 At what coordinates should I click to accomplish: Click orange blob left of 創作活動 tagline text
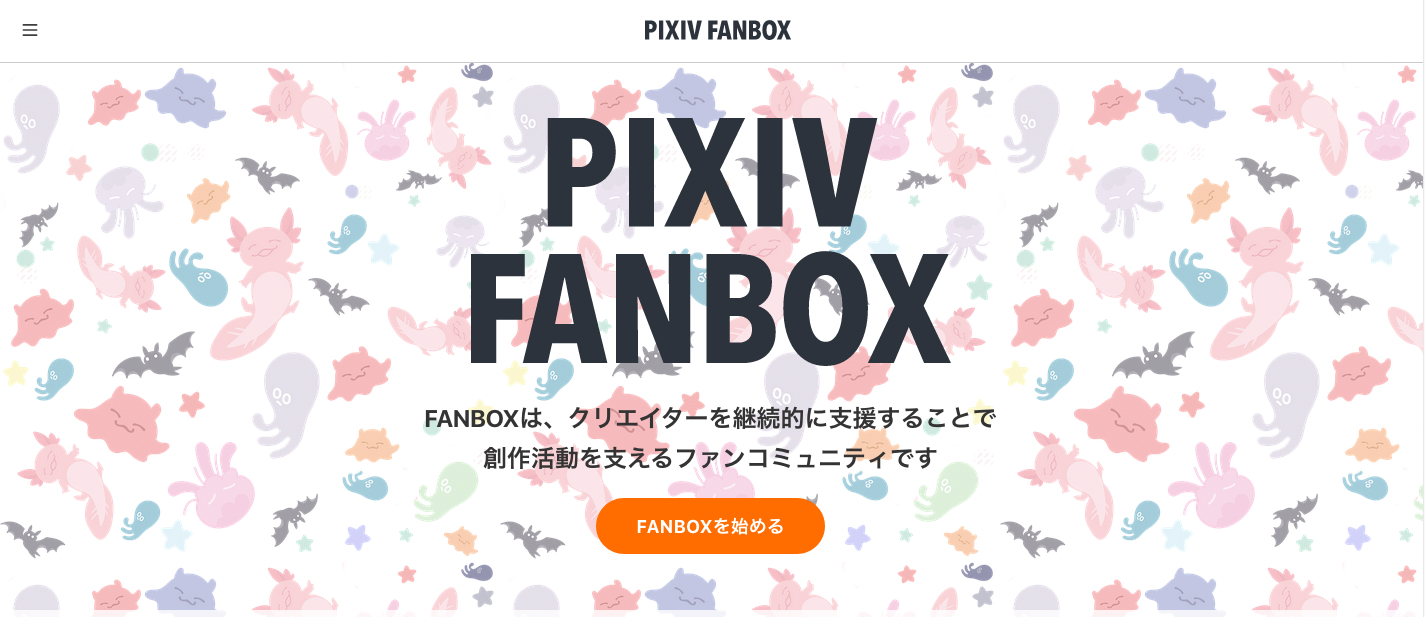pos(372,443)
